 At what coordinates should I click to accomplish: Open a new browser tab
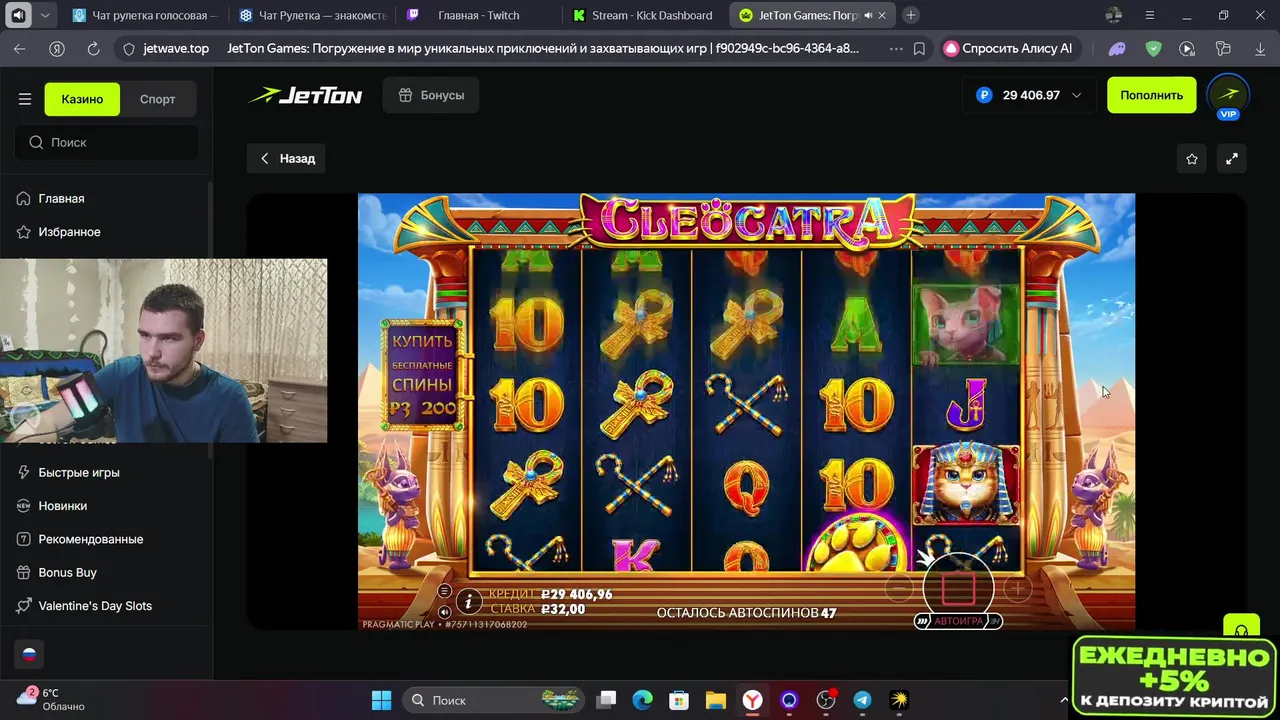click(910, 15)
